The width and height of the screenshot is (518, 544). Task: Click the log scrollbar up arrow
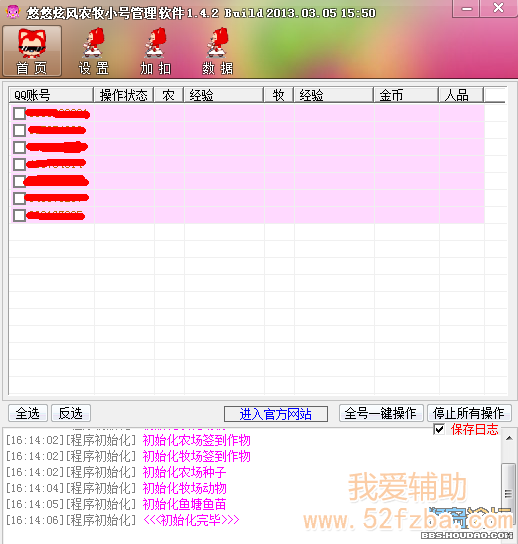click(509, 439)
